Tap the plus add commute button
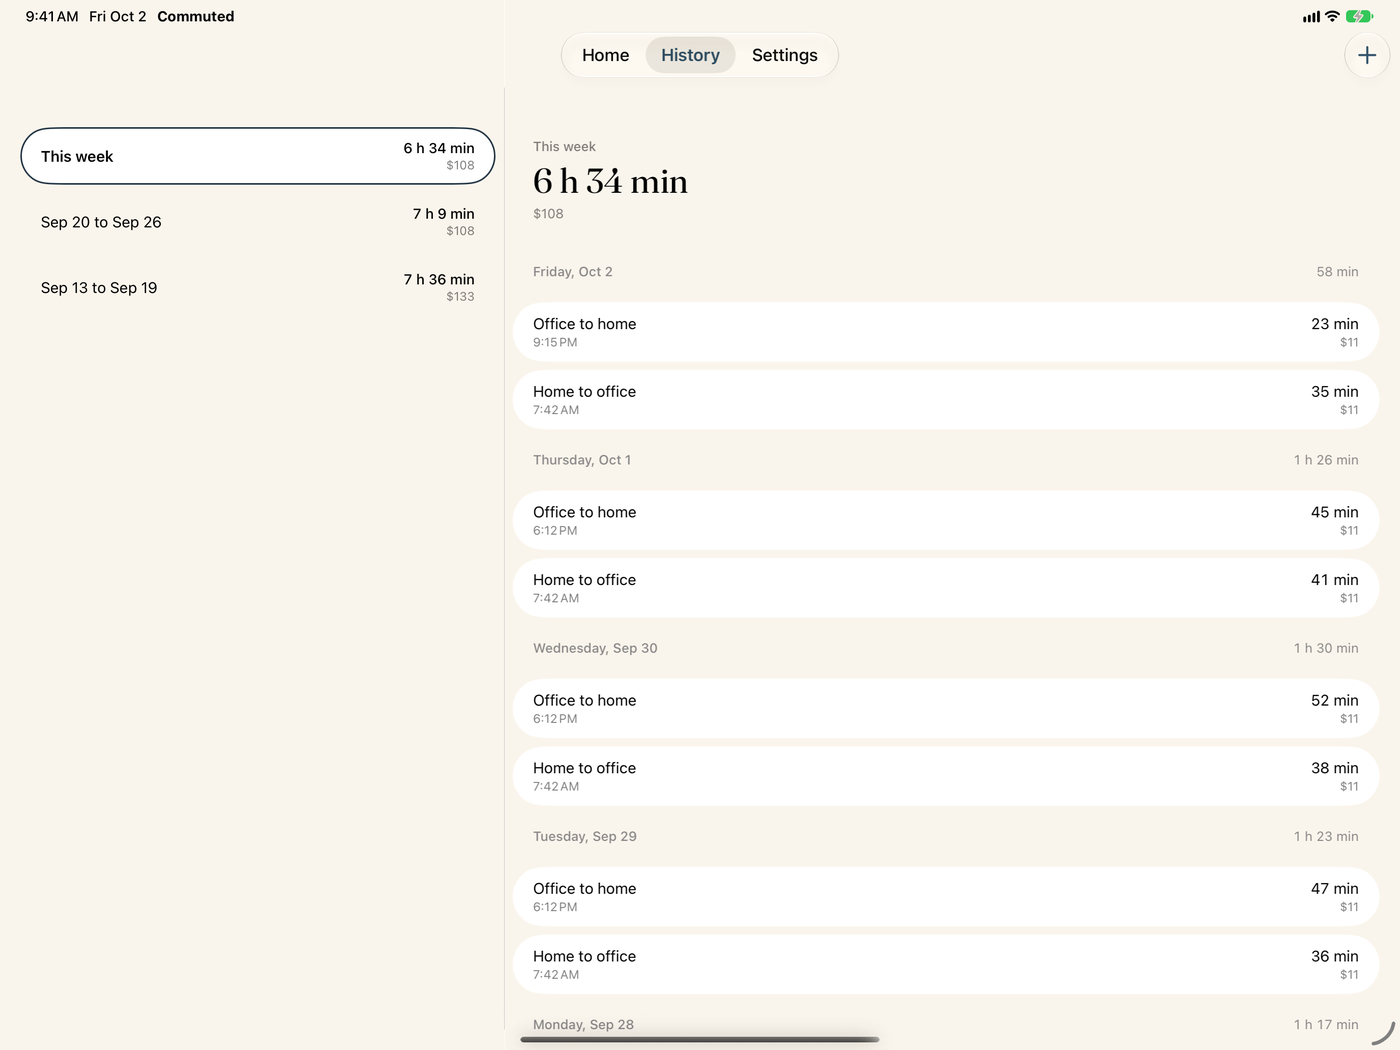Screen dimensions: 1400x1050 coord(1367,55)
